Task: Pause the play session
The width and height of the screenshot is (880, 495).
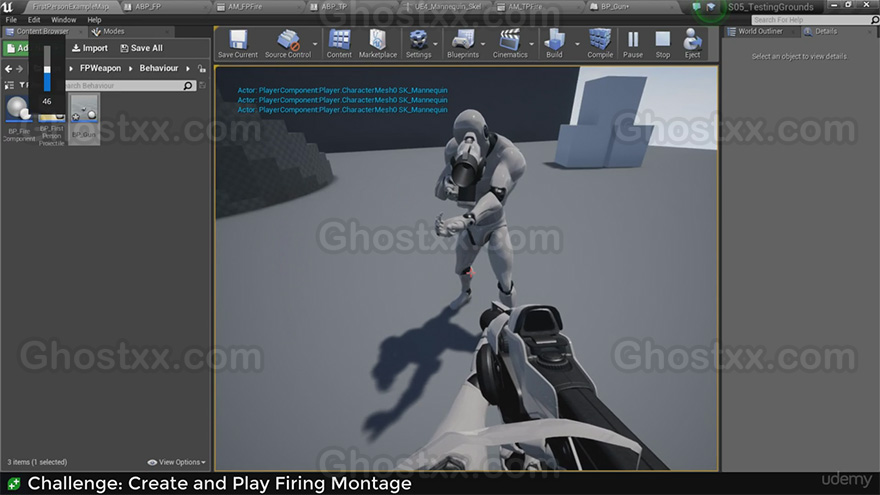Action: [632, 44]
